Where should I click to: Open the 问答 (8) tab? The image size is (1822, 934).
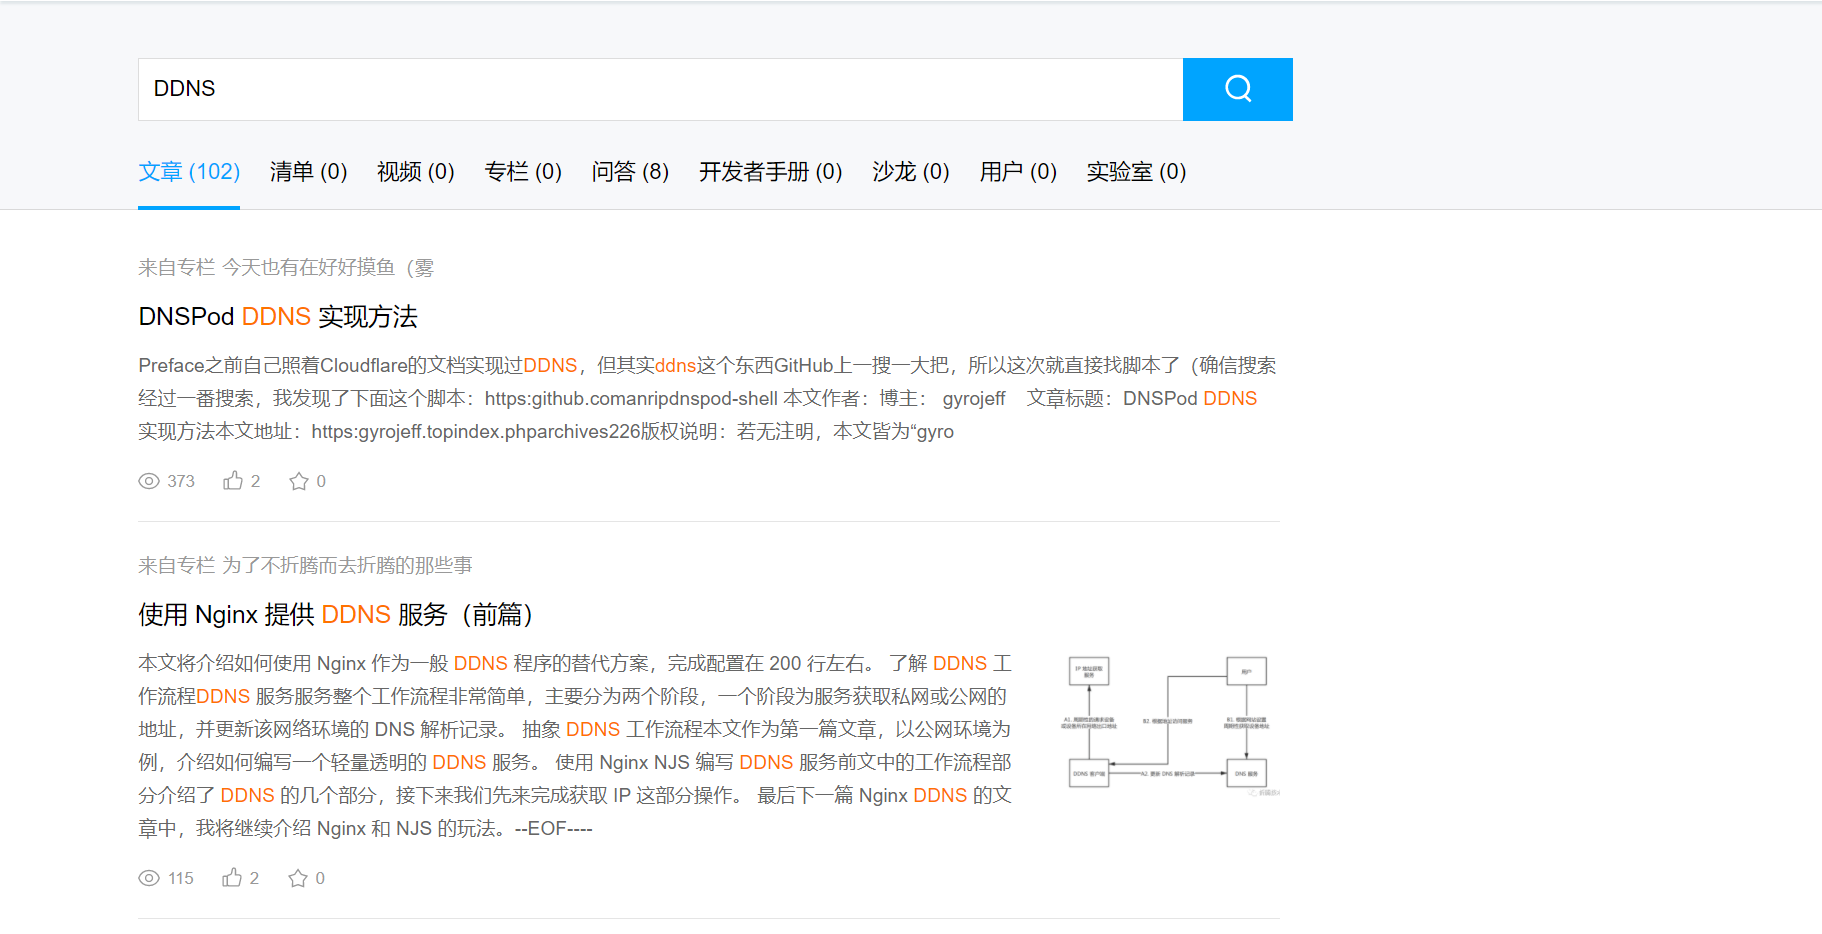coord(630,171)
